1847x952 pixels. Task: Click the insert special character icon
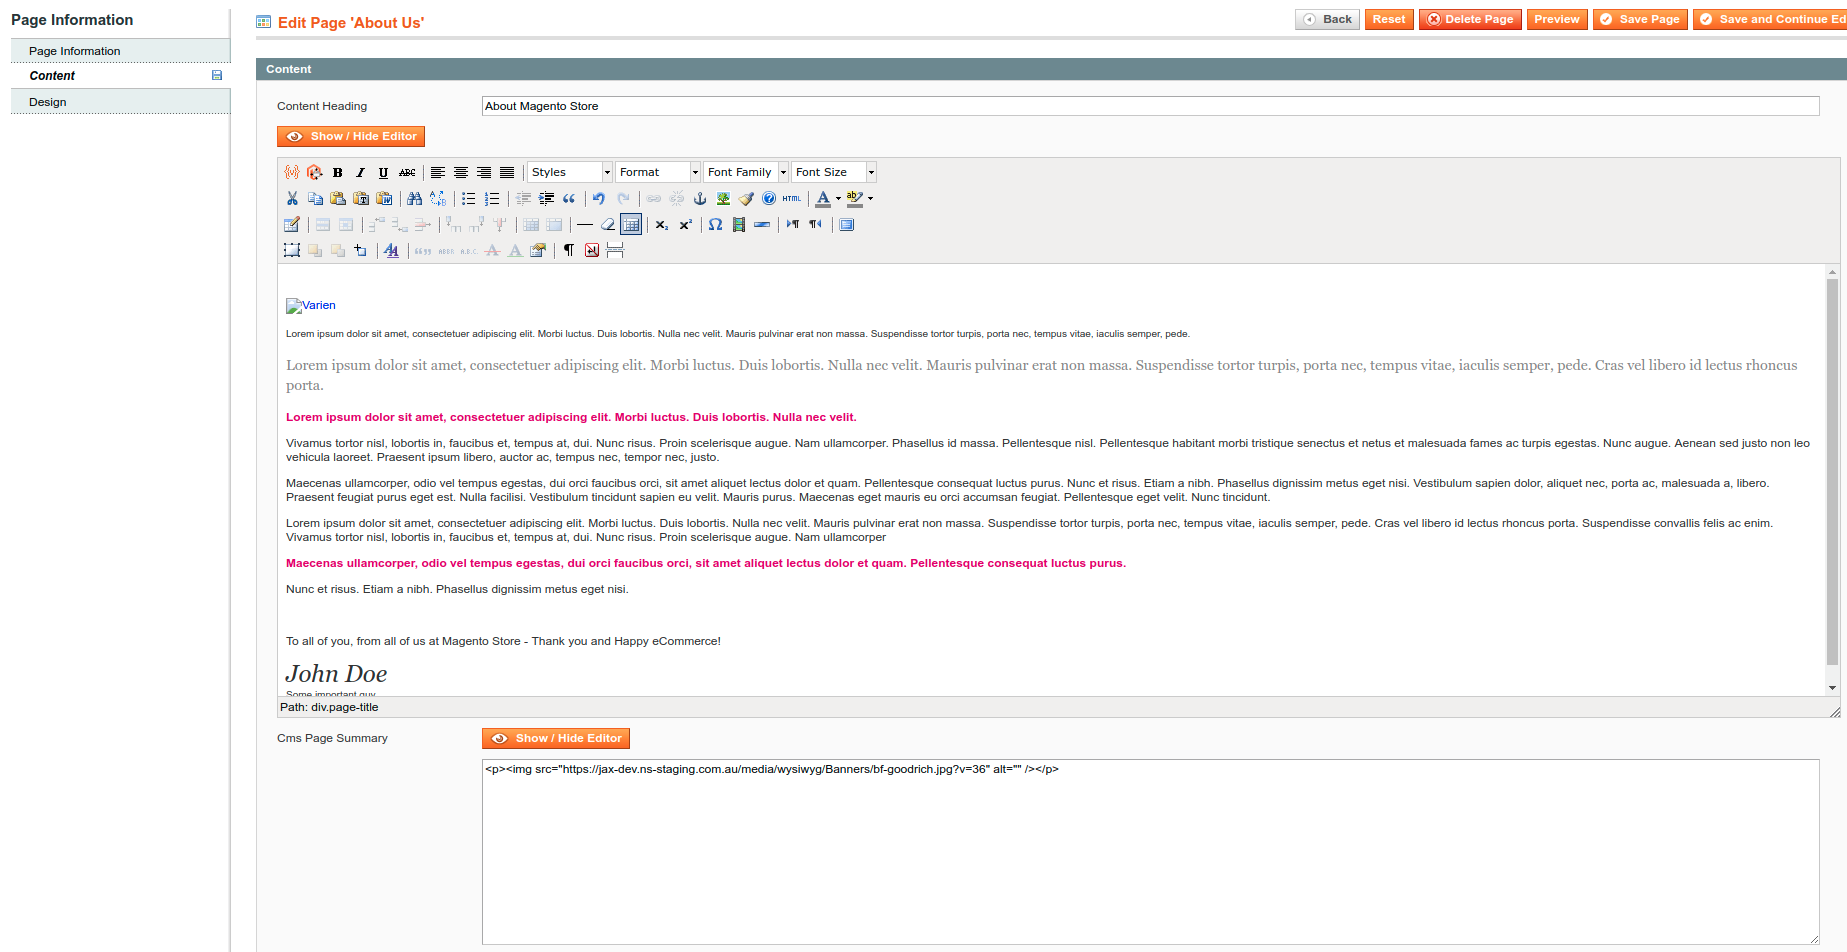[715, 225]
